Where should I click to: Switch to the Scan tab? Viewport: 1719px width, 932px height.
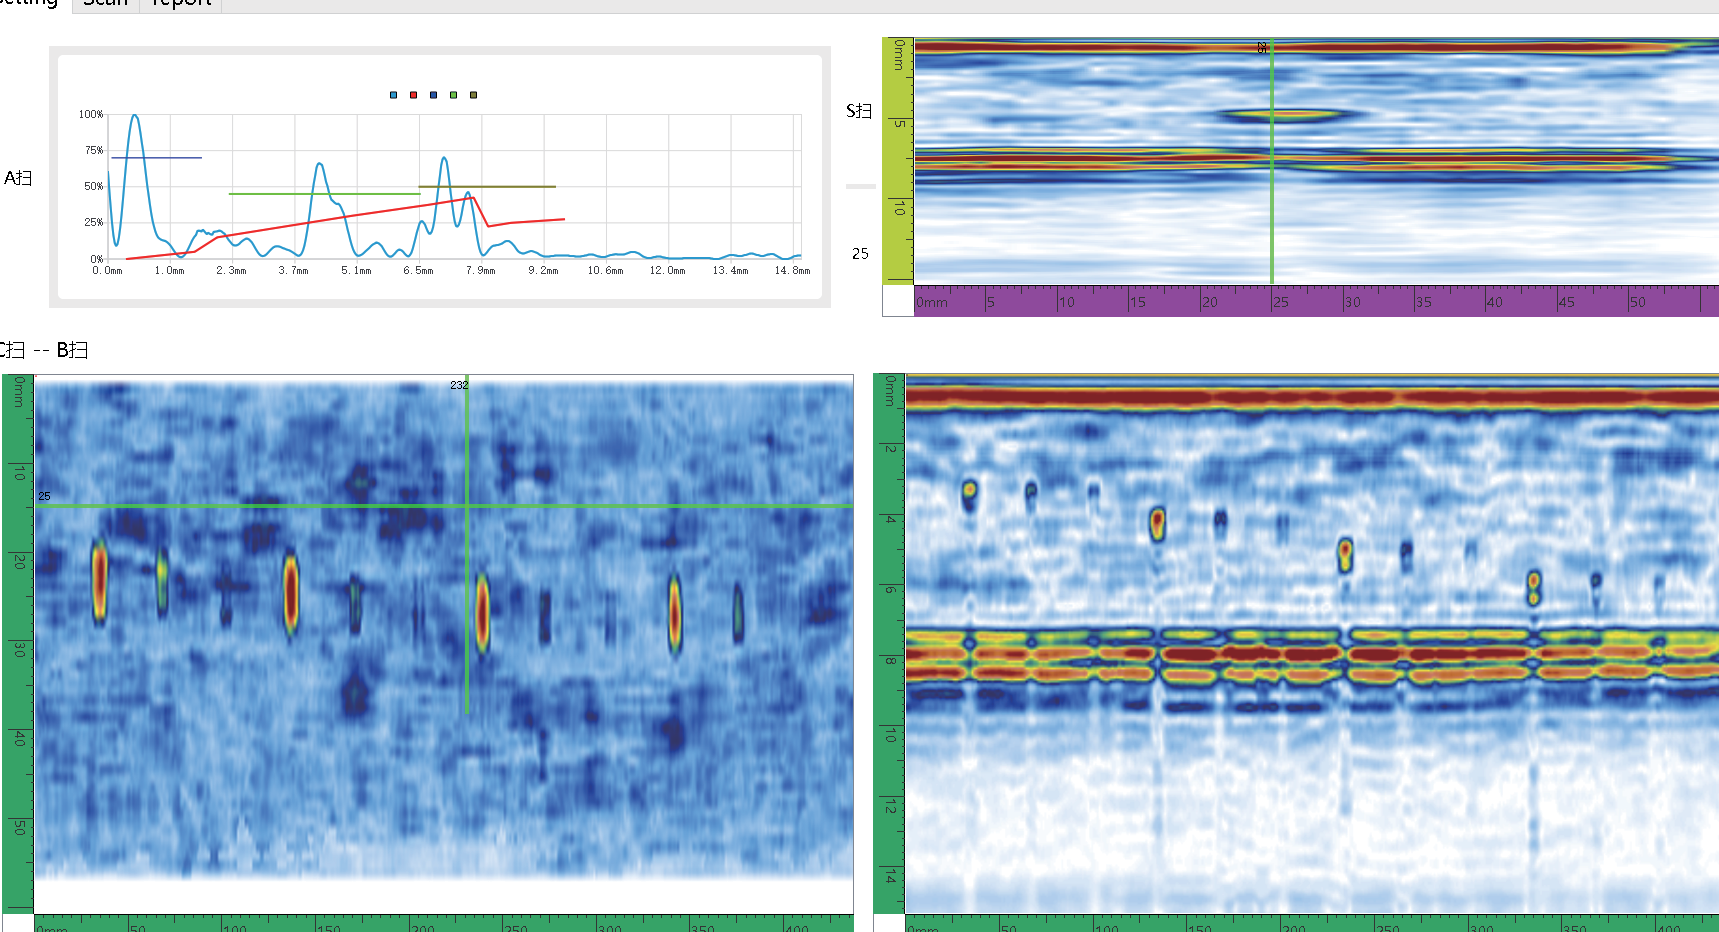(x=105, y=3)
